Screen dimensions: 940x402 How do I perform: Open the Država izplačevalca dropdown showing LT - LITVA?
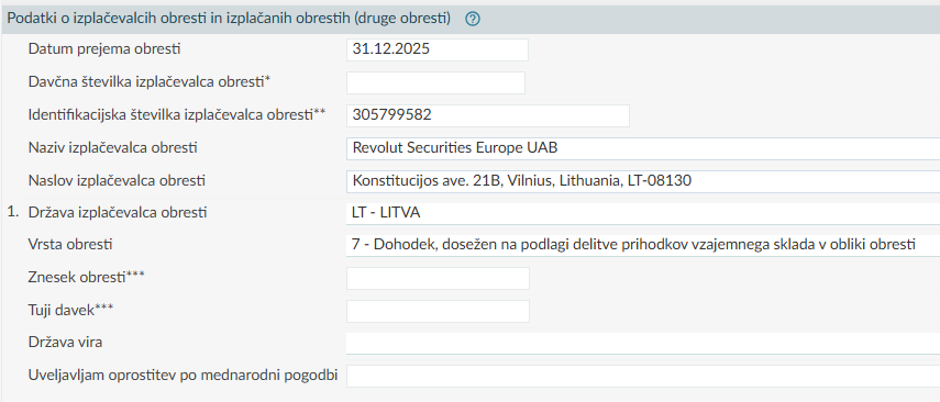tap(642, 213)
